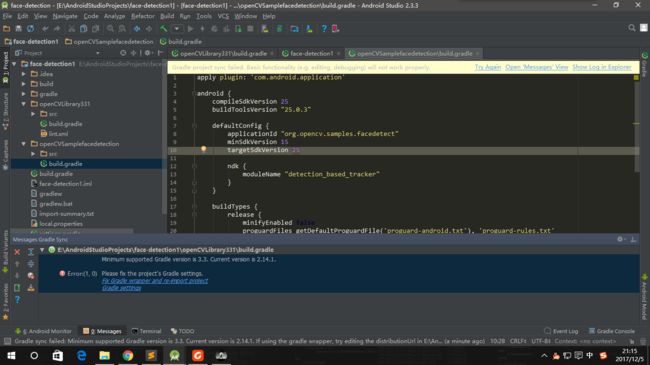
Task: Click the Copy icon in toolbar
Action: point(83,29)
